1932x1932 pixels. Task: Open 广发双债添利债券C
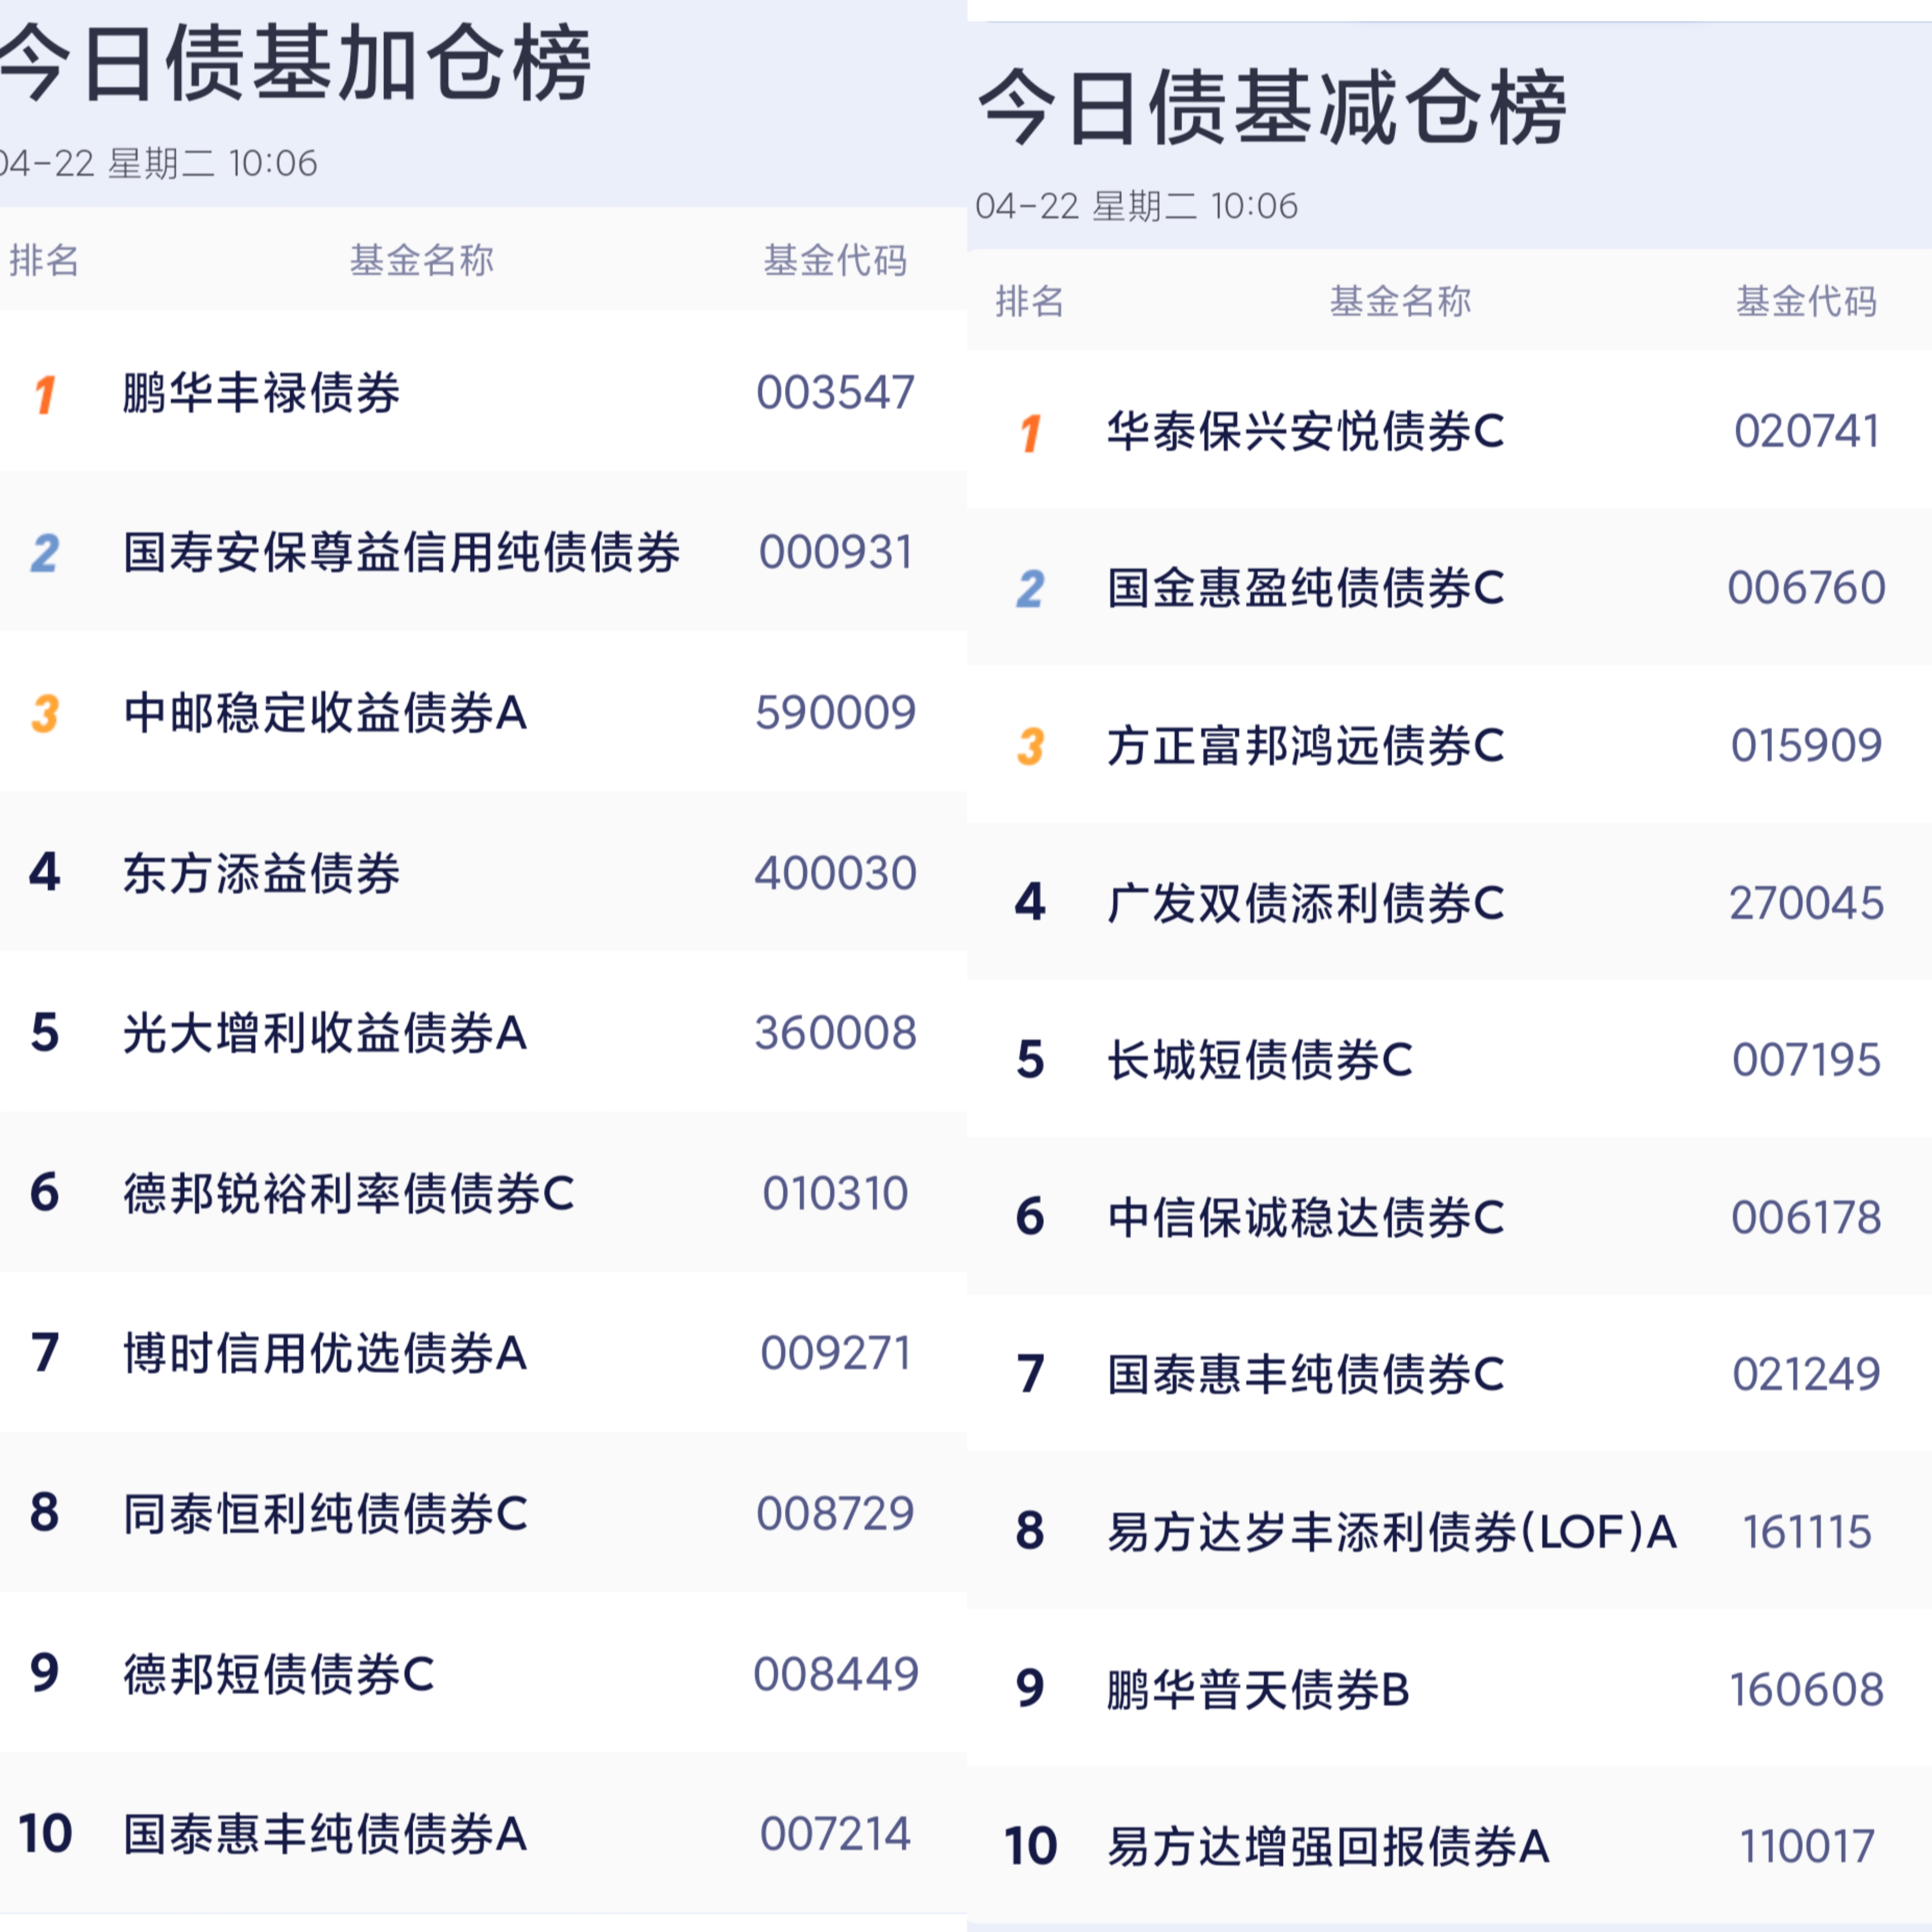(x=1305, y=903)
